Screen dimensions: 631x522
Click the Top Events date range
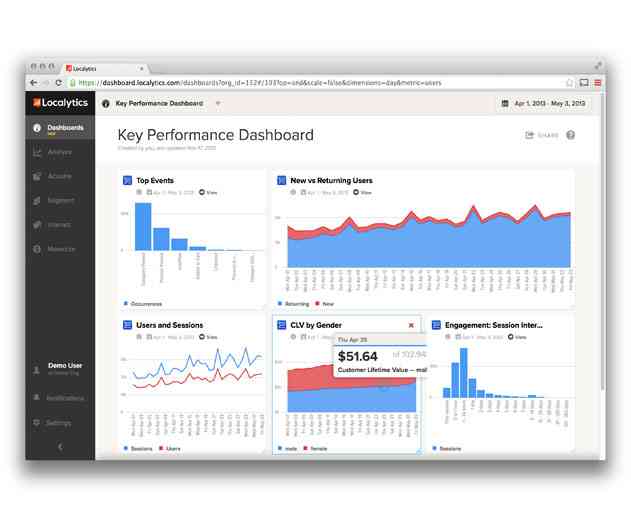pyautogui.click(x=170, y=192)
